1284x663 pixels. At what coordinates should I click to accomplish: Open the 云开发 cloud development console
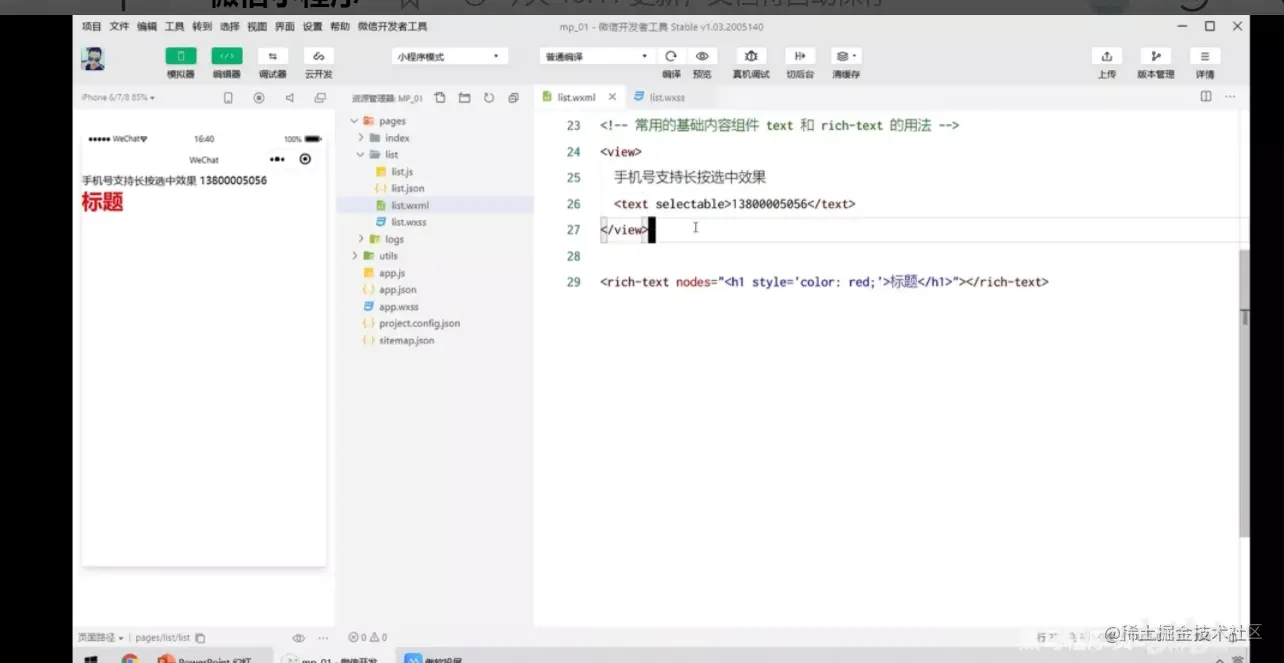coord(319,56)
